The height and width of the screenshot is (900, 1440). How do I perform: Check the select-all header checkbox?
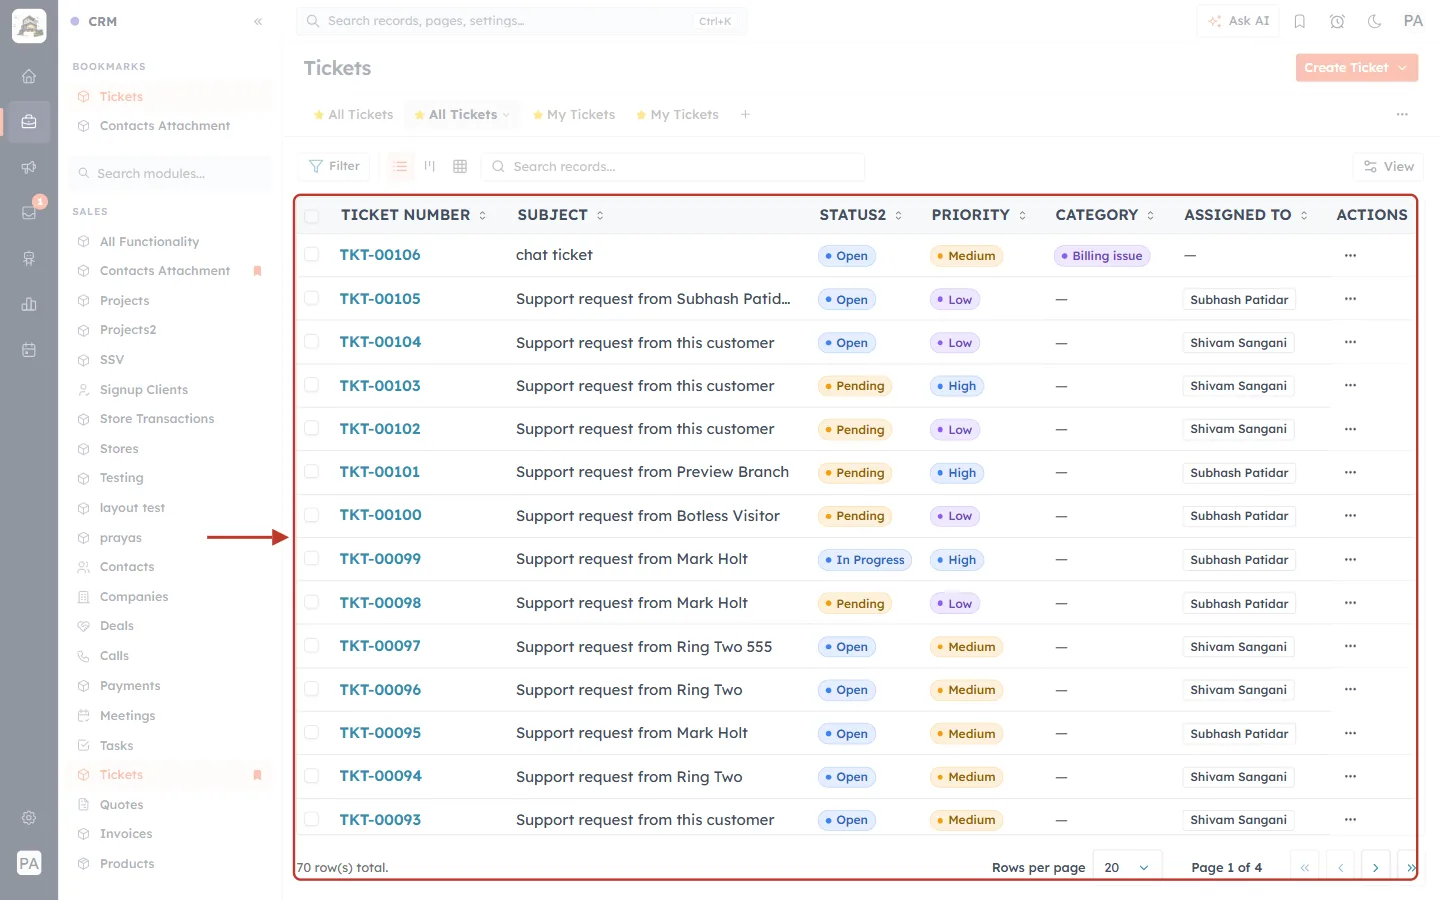click(311, 216)
